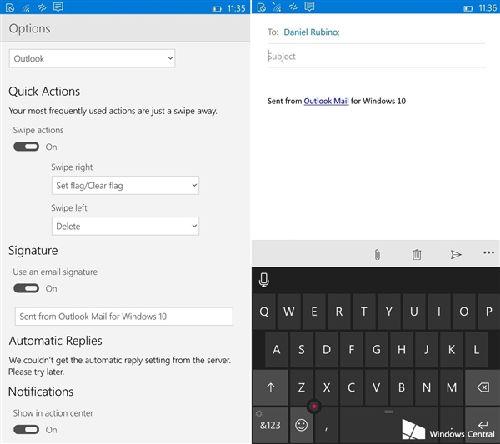Tap the C key
Screen dimensions: 500x444
(351, 387)
